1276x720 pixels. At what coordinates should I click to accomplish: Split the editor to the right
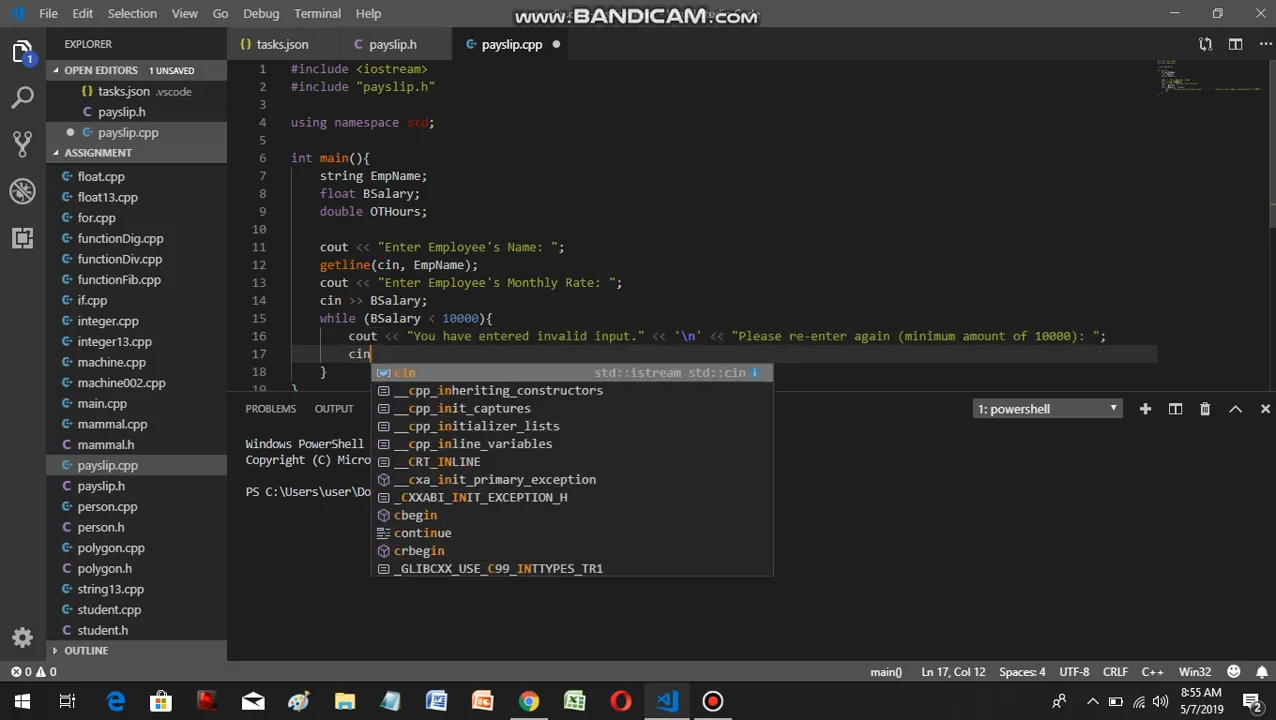[x=1235, y=44]
